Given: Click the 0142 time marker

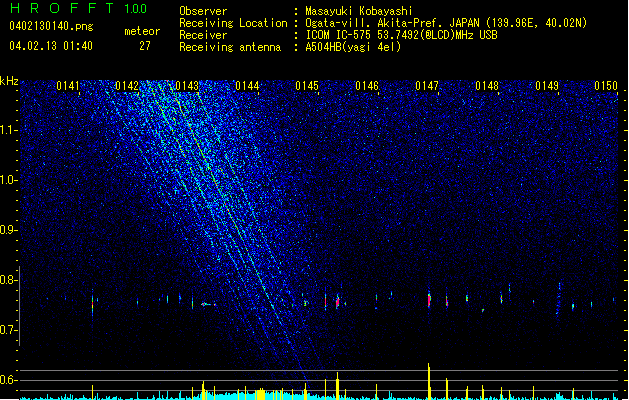Looking at the screenshot, I should coord(127,86).
